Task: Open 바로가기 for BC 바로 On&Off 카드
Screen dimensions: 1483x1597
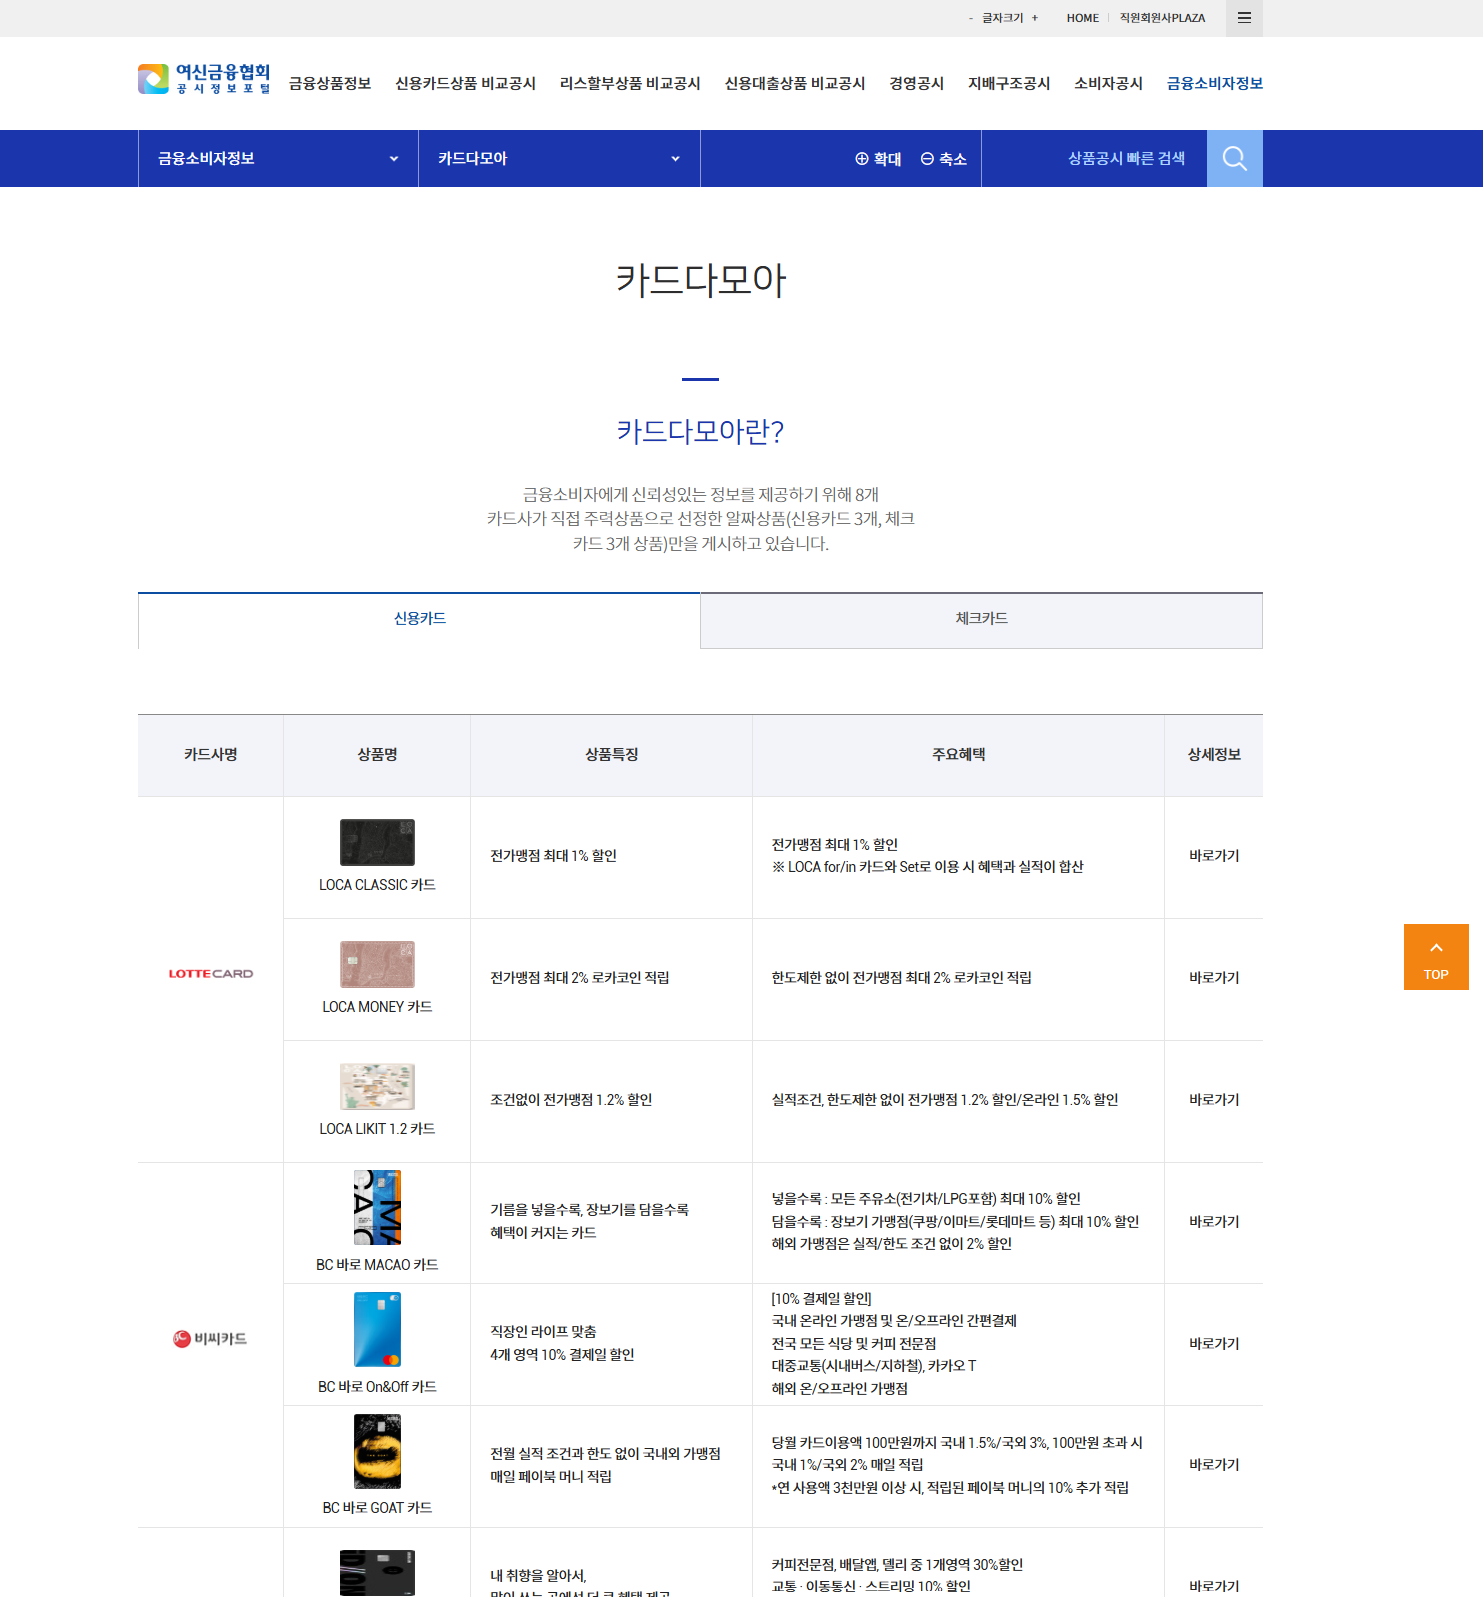Action: (x=1214, y=1344)
